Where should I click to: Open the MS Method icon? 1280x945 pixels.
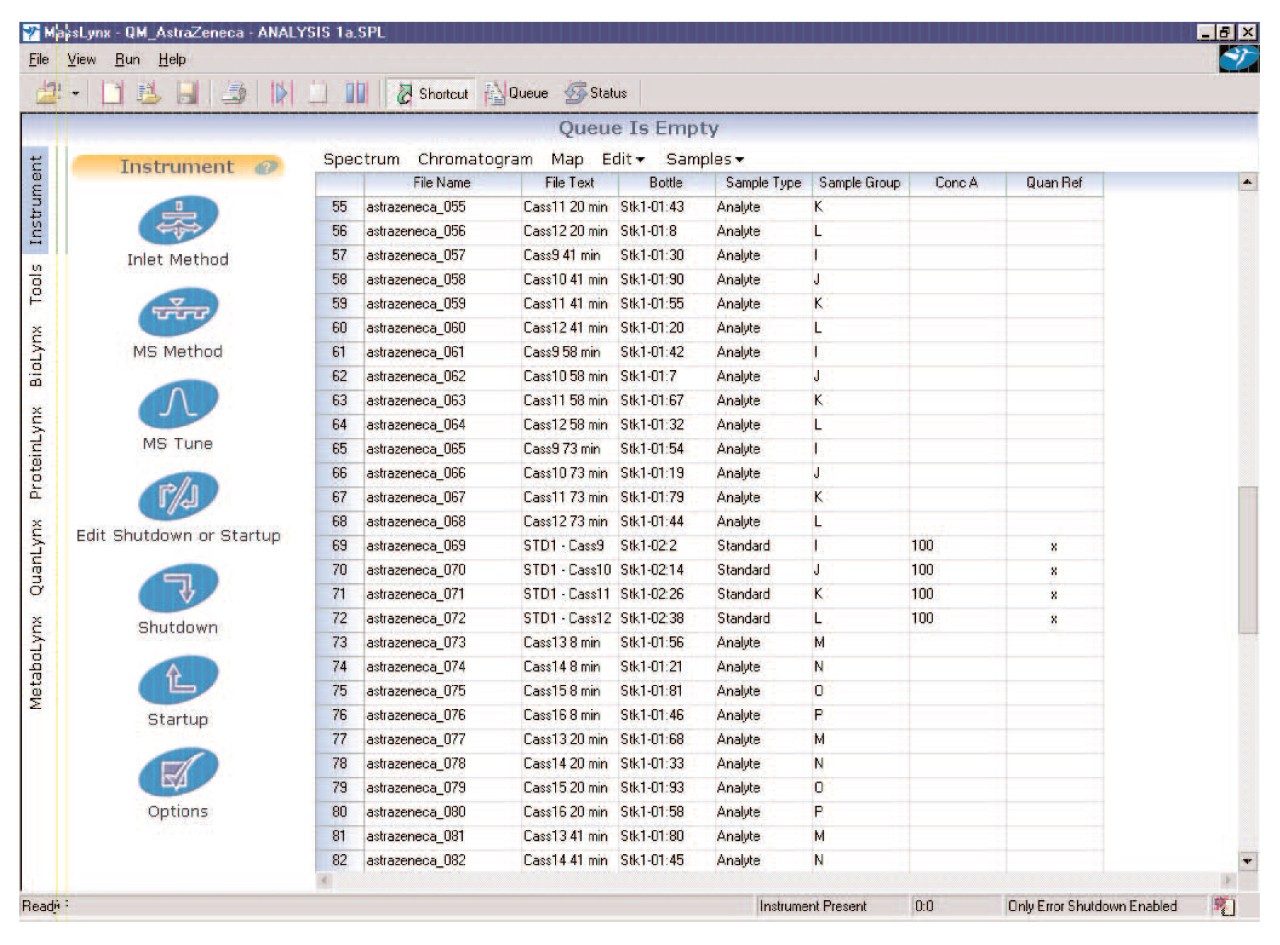tap(177, 312)
